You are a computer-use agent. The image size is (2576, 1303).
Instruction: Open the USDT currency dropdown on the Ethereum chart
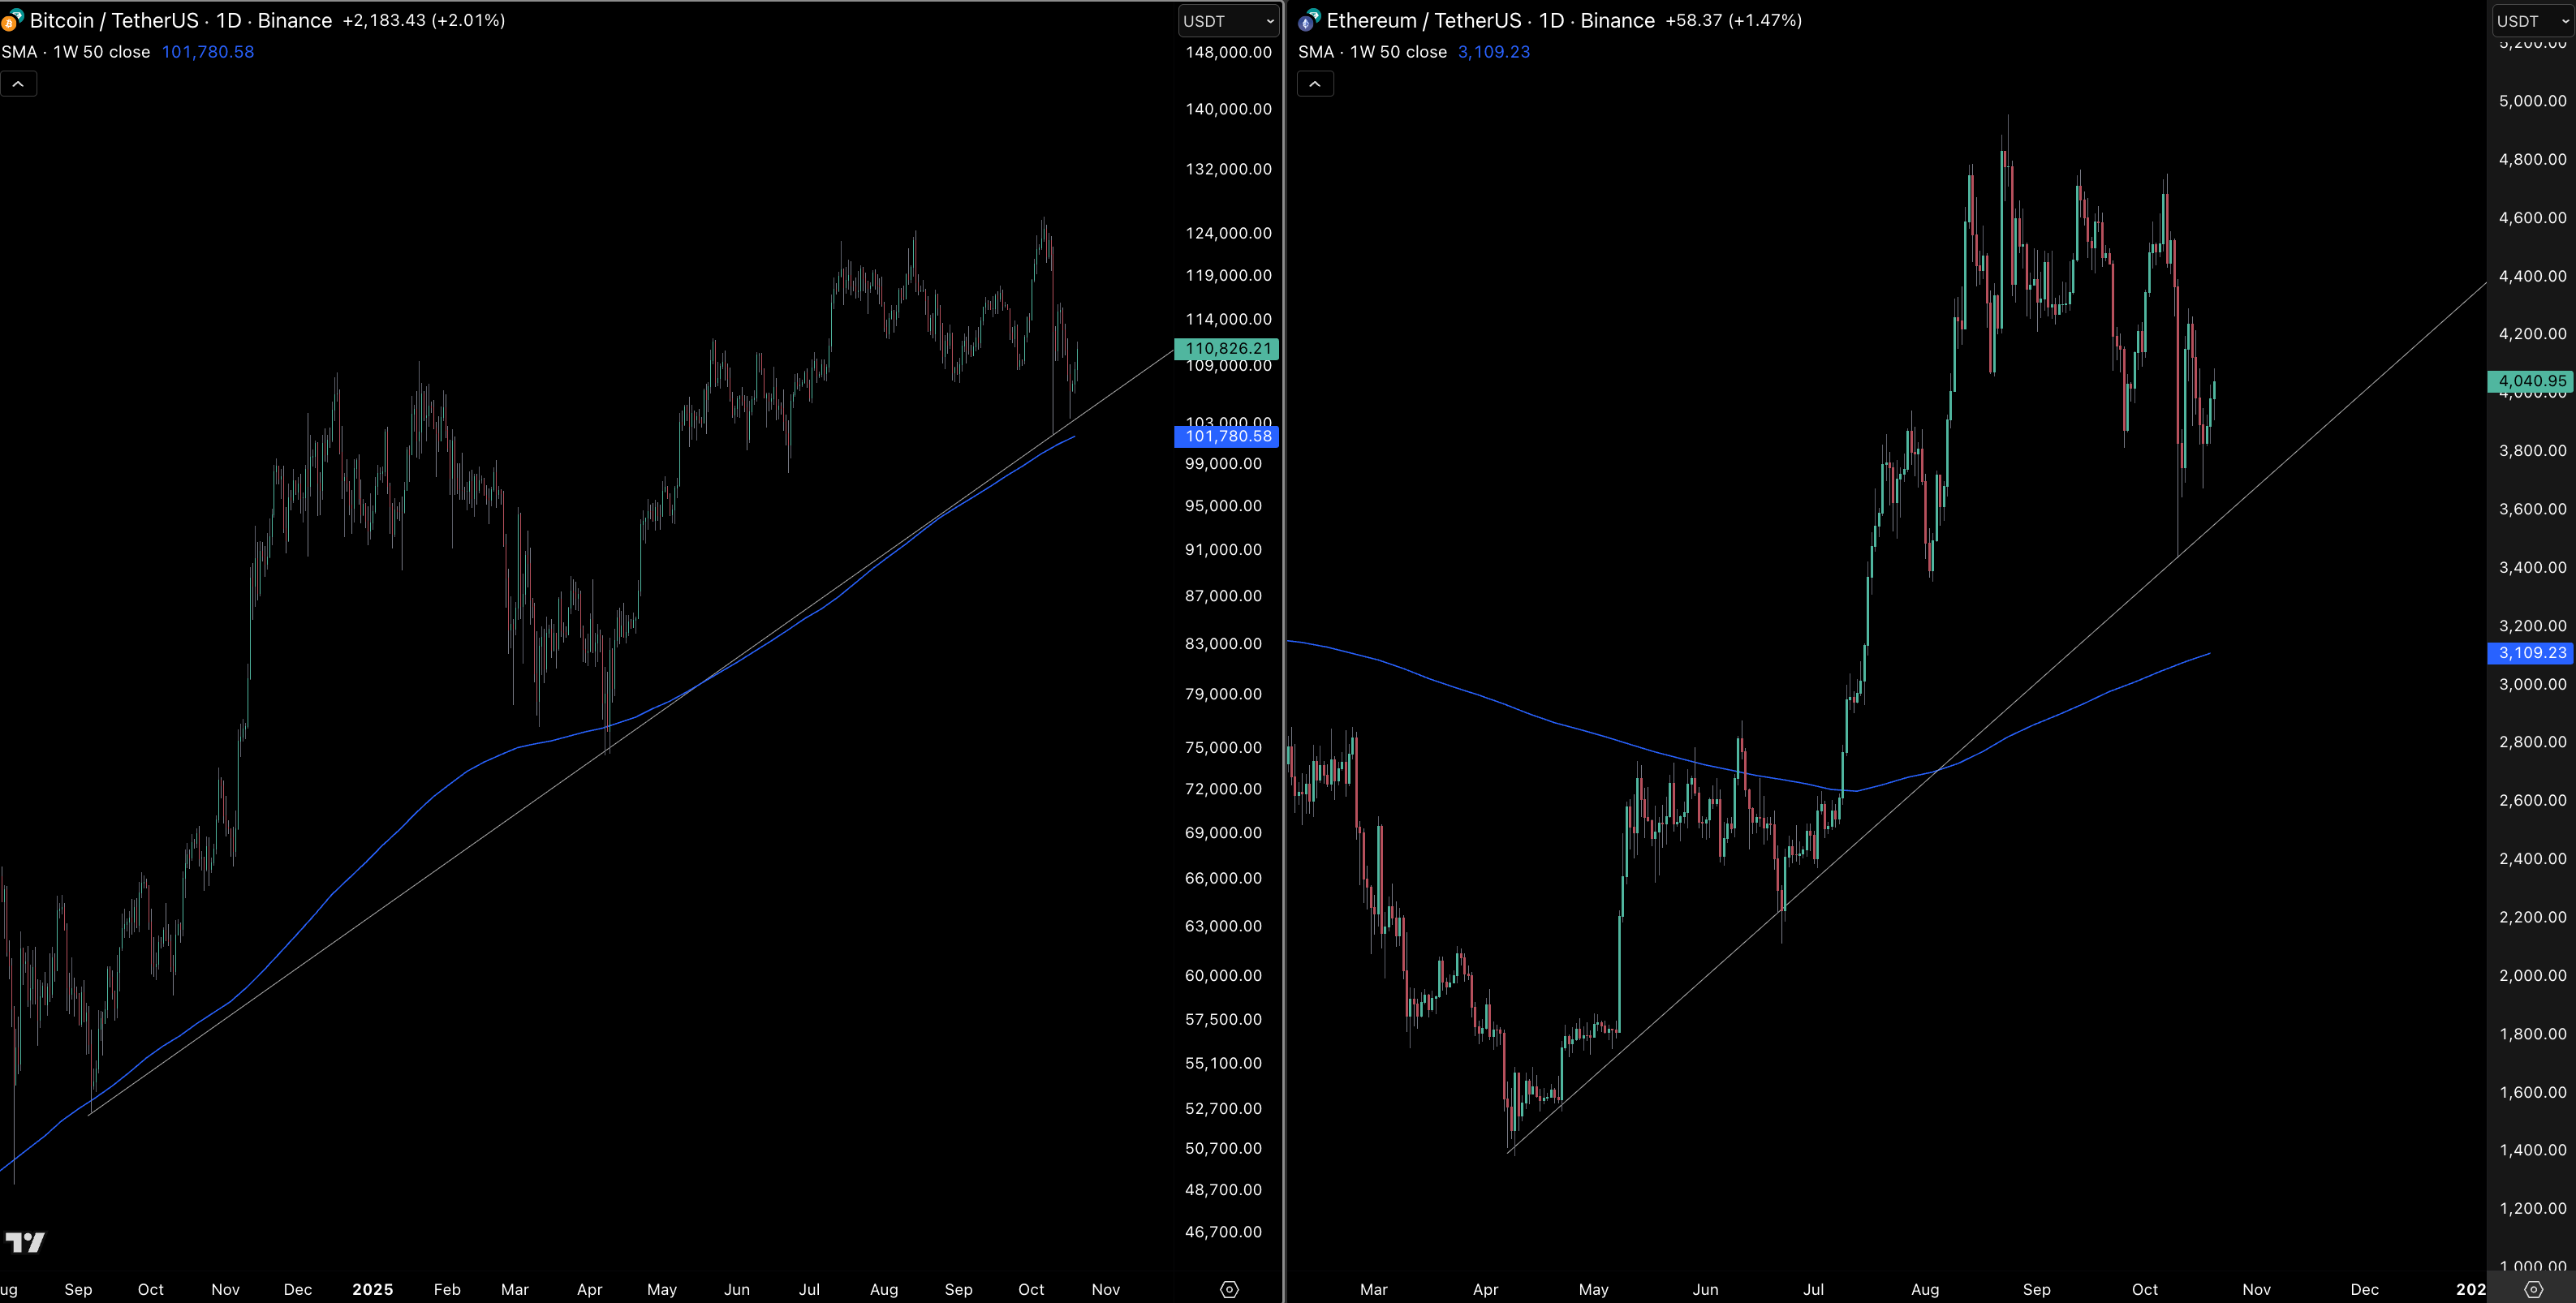pyautogui.click(x=2531, y=21)
